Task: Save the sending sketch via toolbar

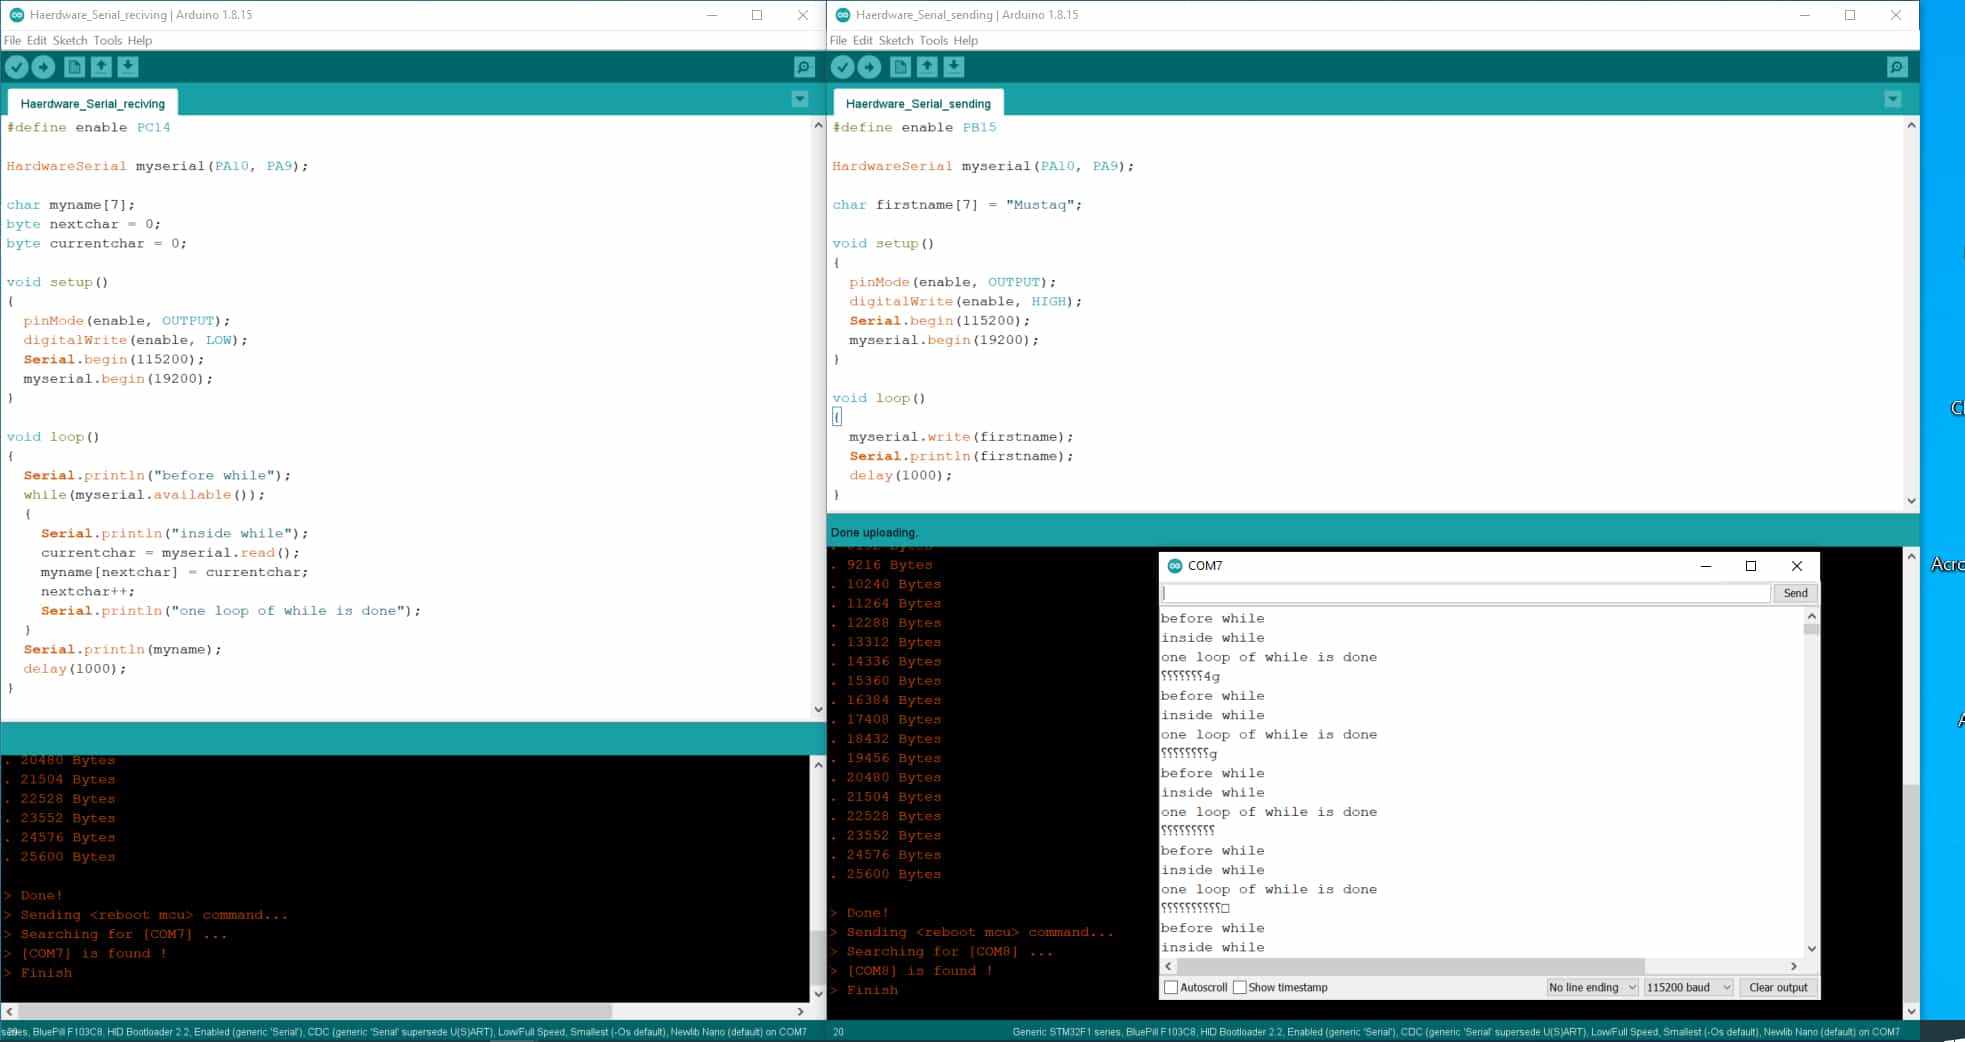Action: (954, 67)
